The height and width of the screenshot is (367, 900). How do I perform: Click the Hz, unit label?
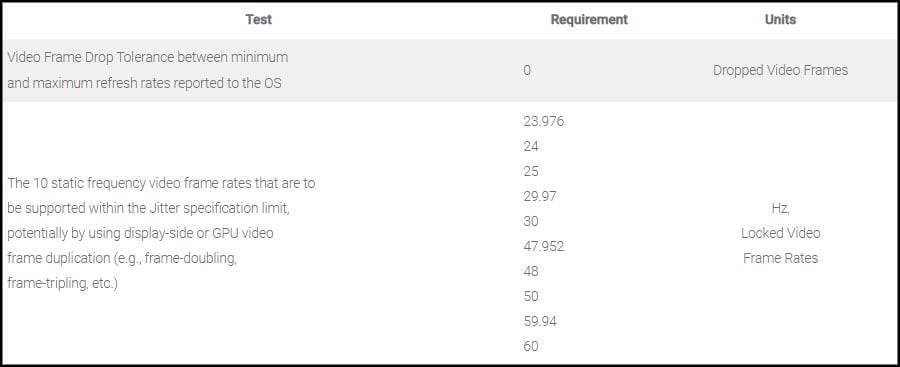click(780, 208)
